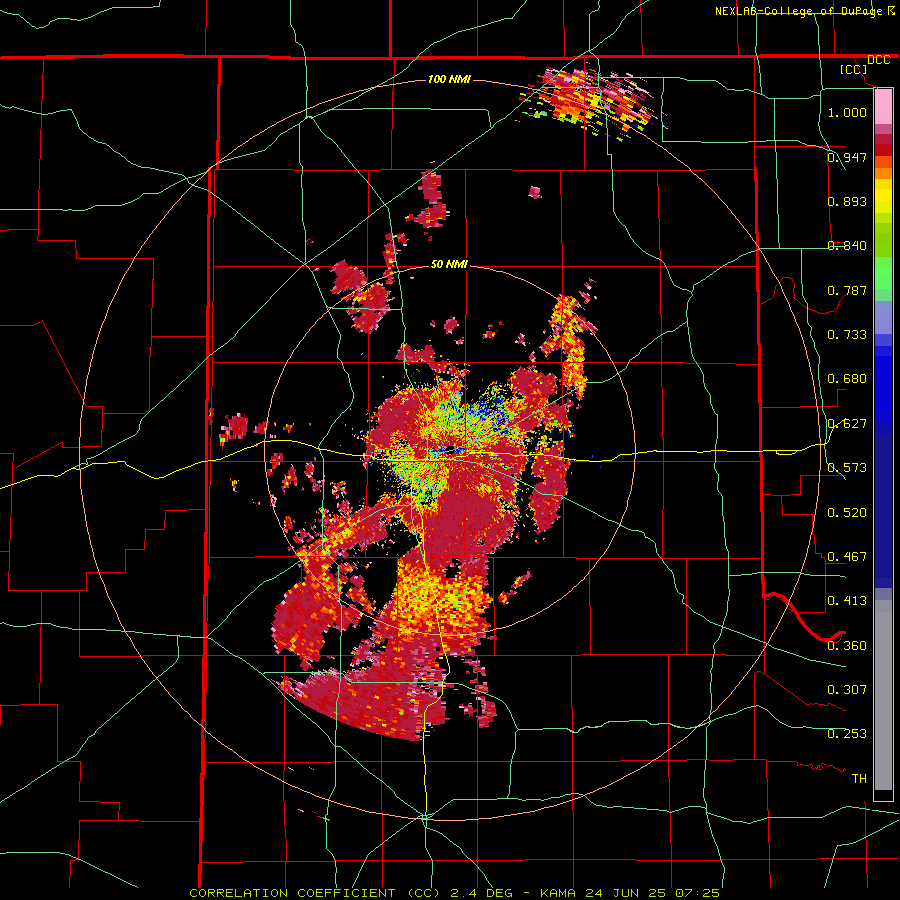
Task: Click the 0.307 scale value
Action: pos(847,689)
